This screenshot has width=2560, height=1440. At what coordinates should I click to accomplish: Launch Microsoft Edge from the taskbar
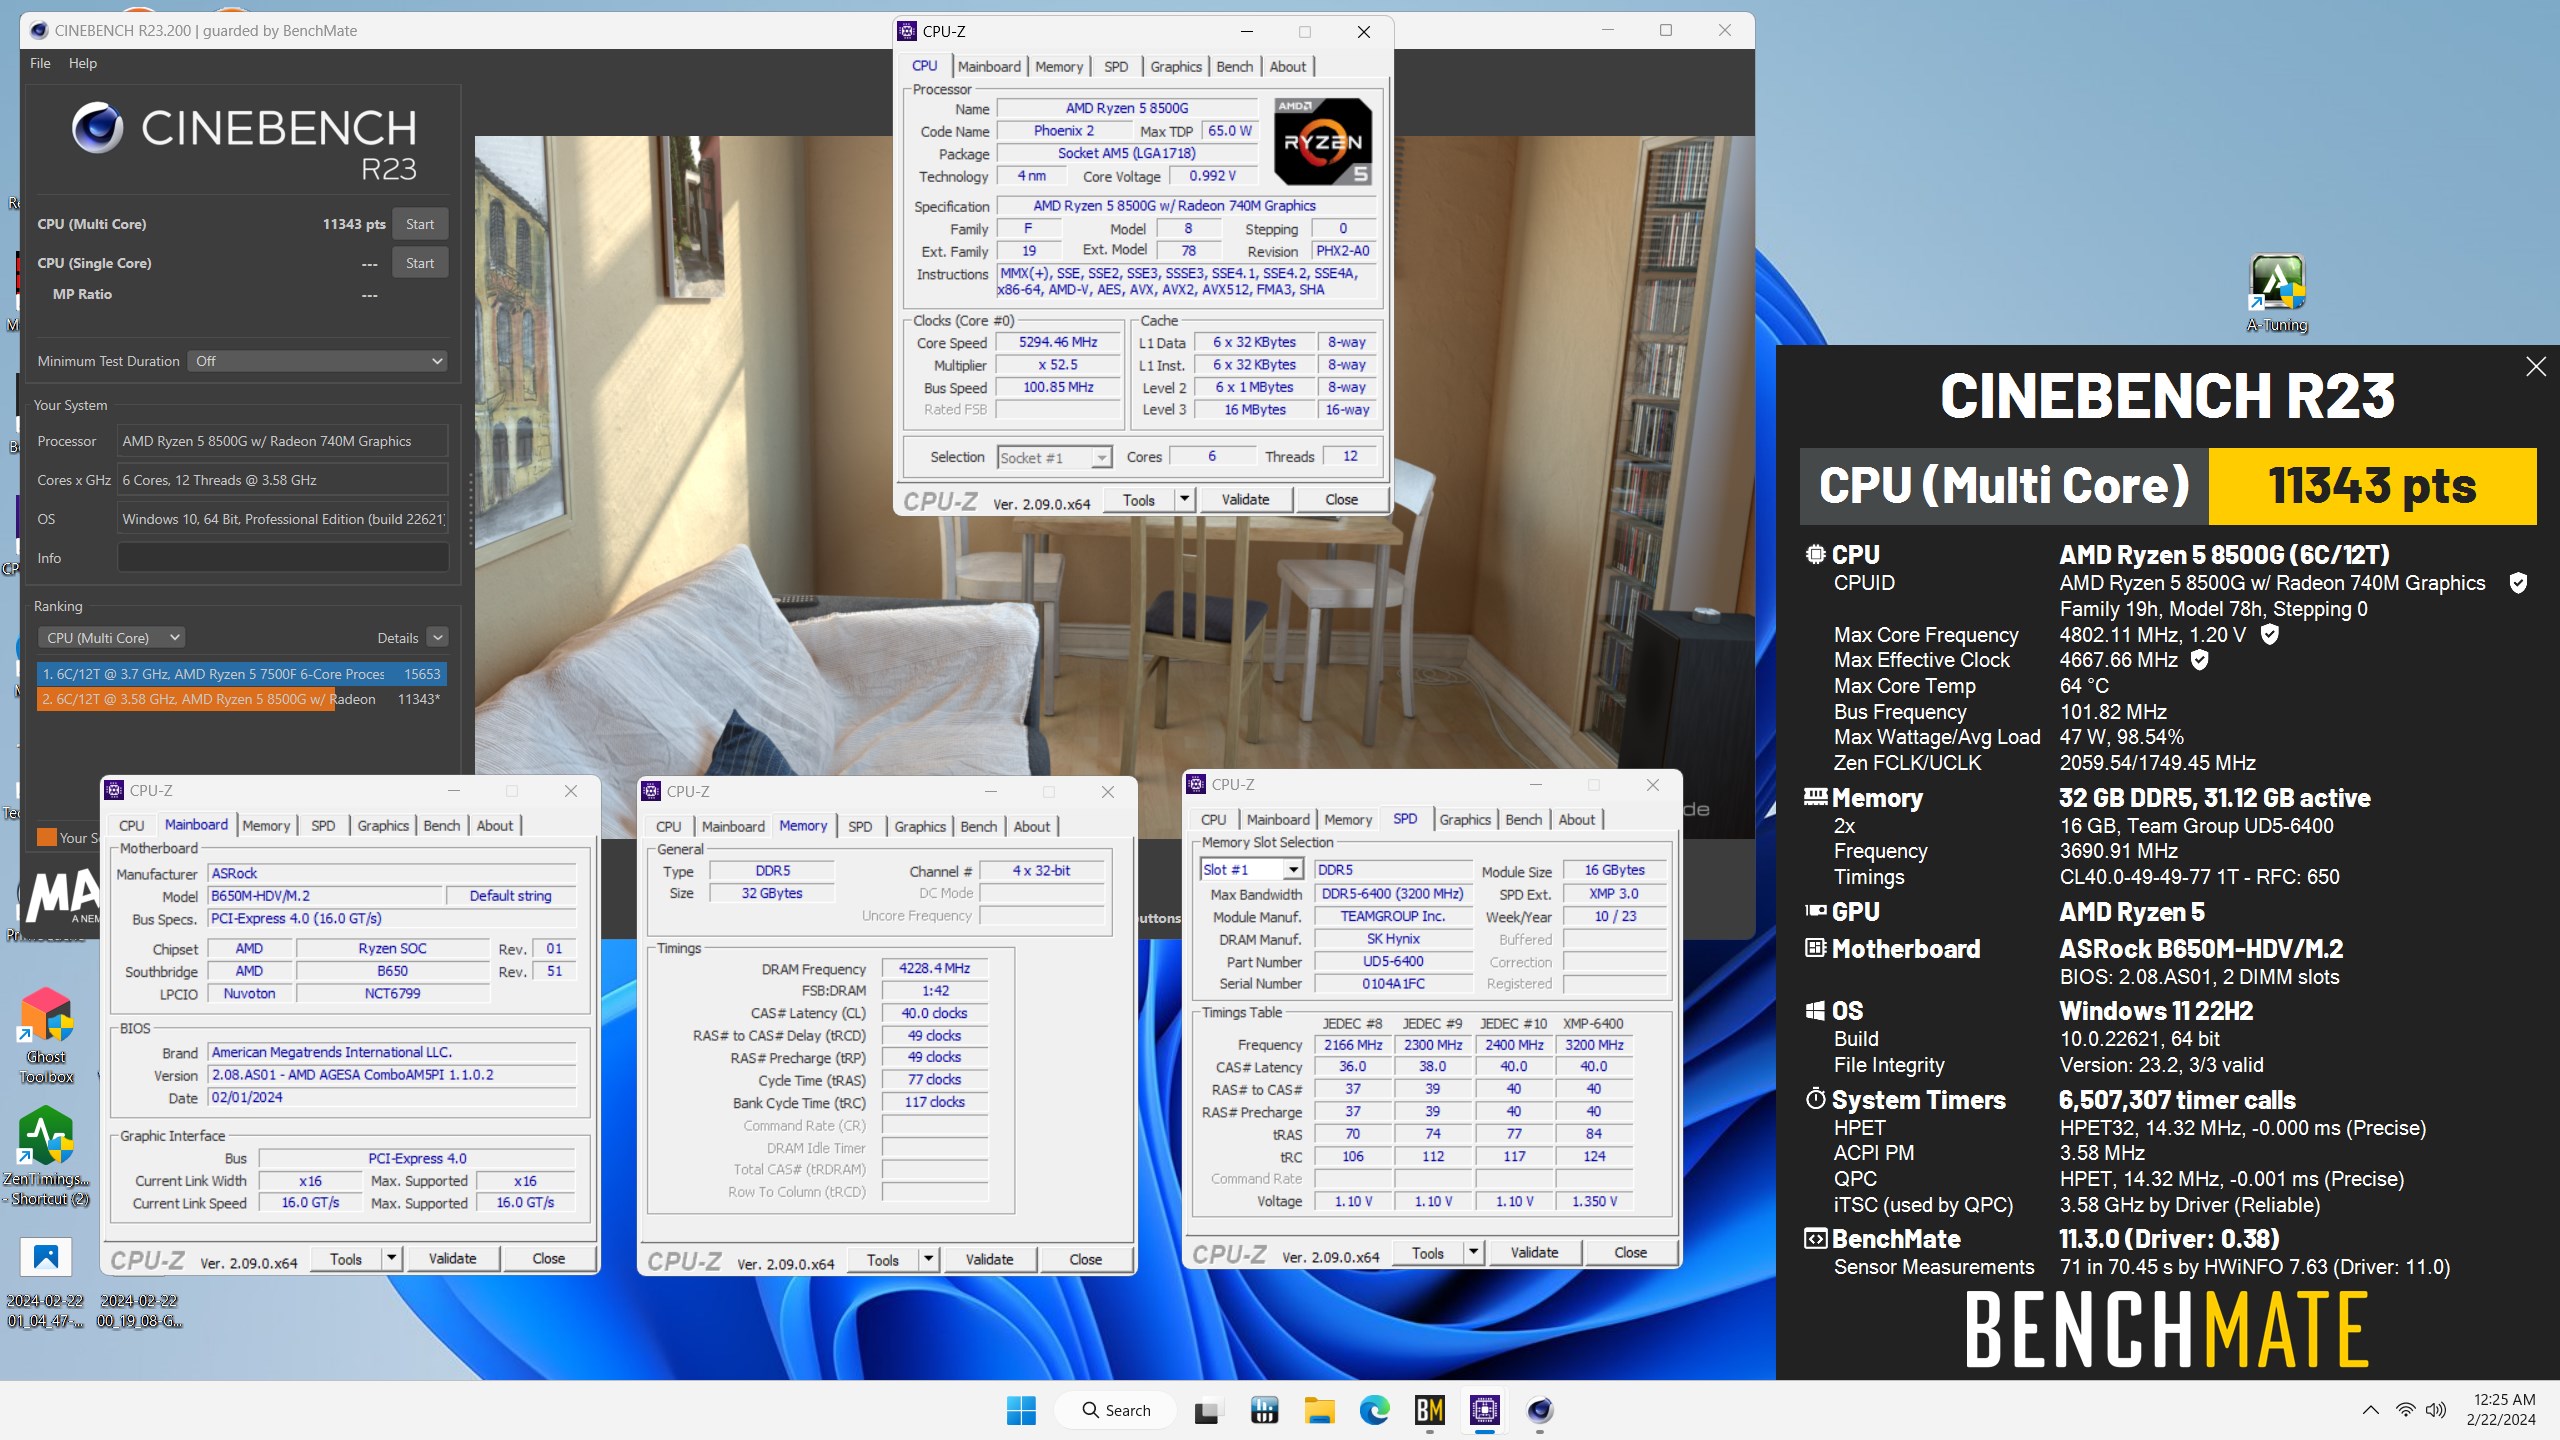pyautogui.click(x=1374, y=1410)
